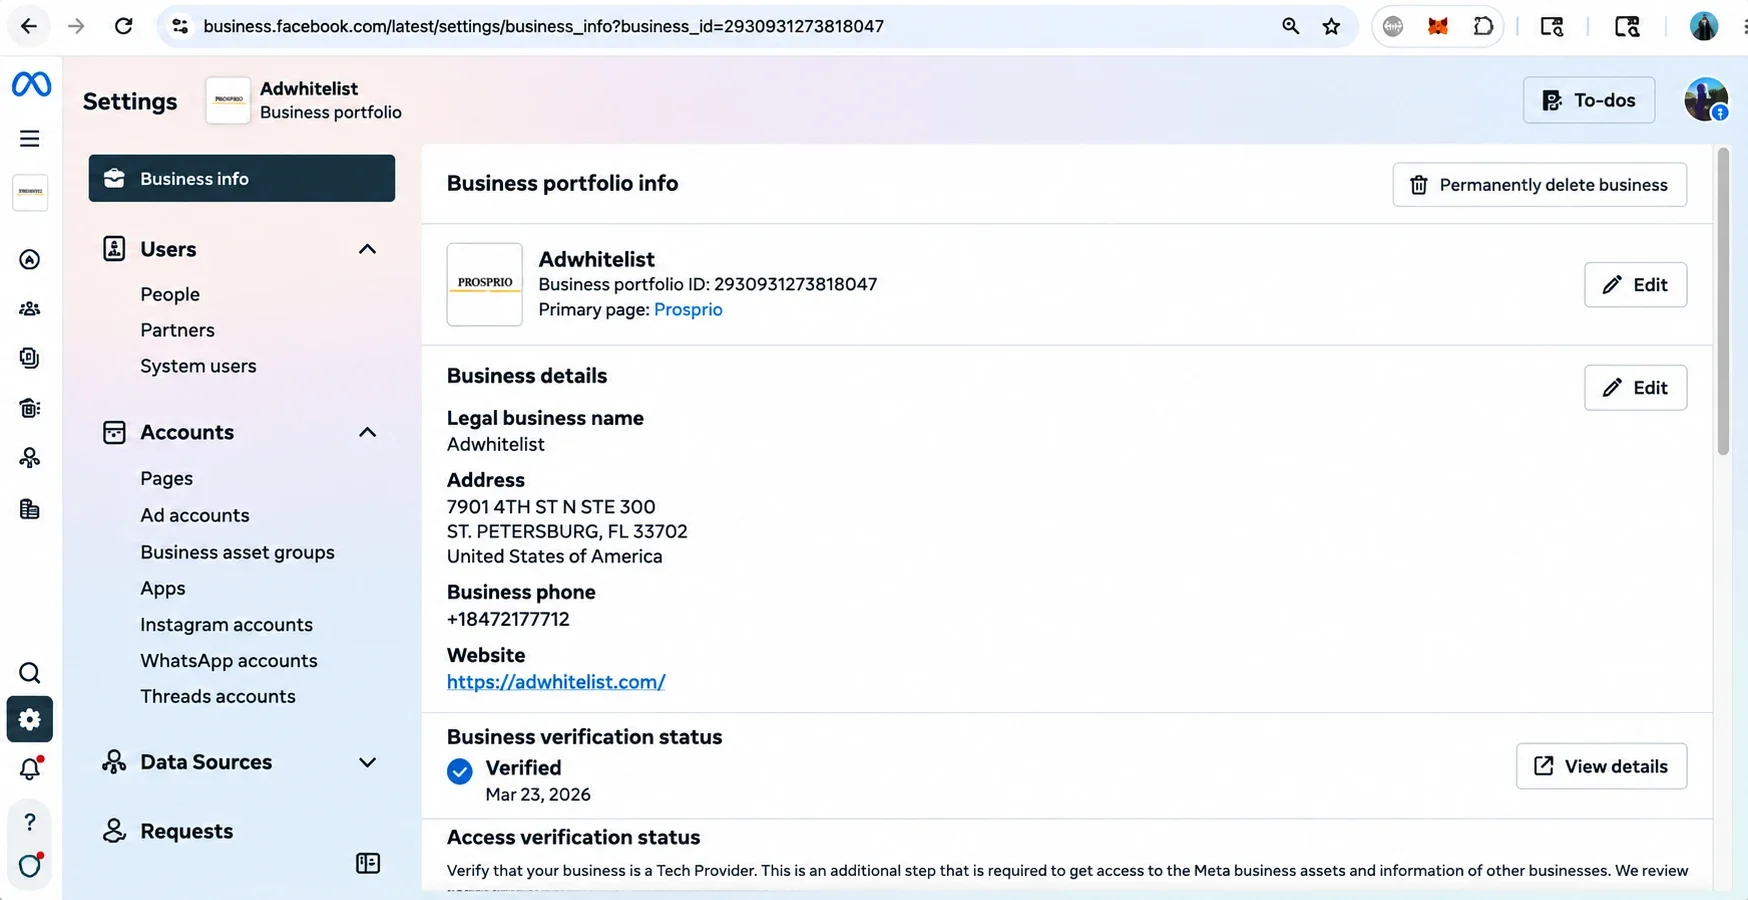
Task: Click the Mar 23, 2026 verification date
Action: tap(538, 794)
